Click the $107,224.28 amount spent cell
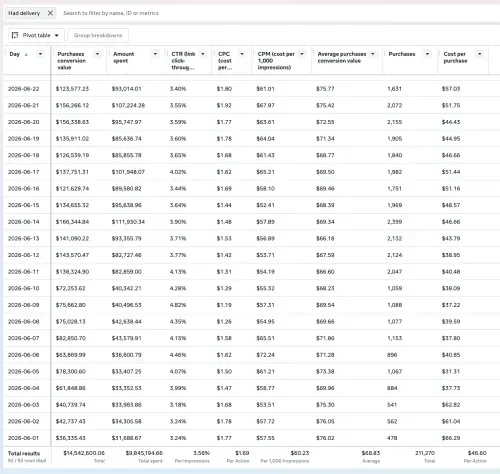 (128, 105)
